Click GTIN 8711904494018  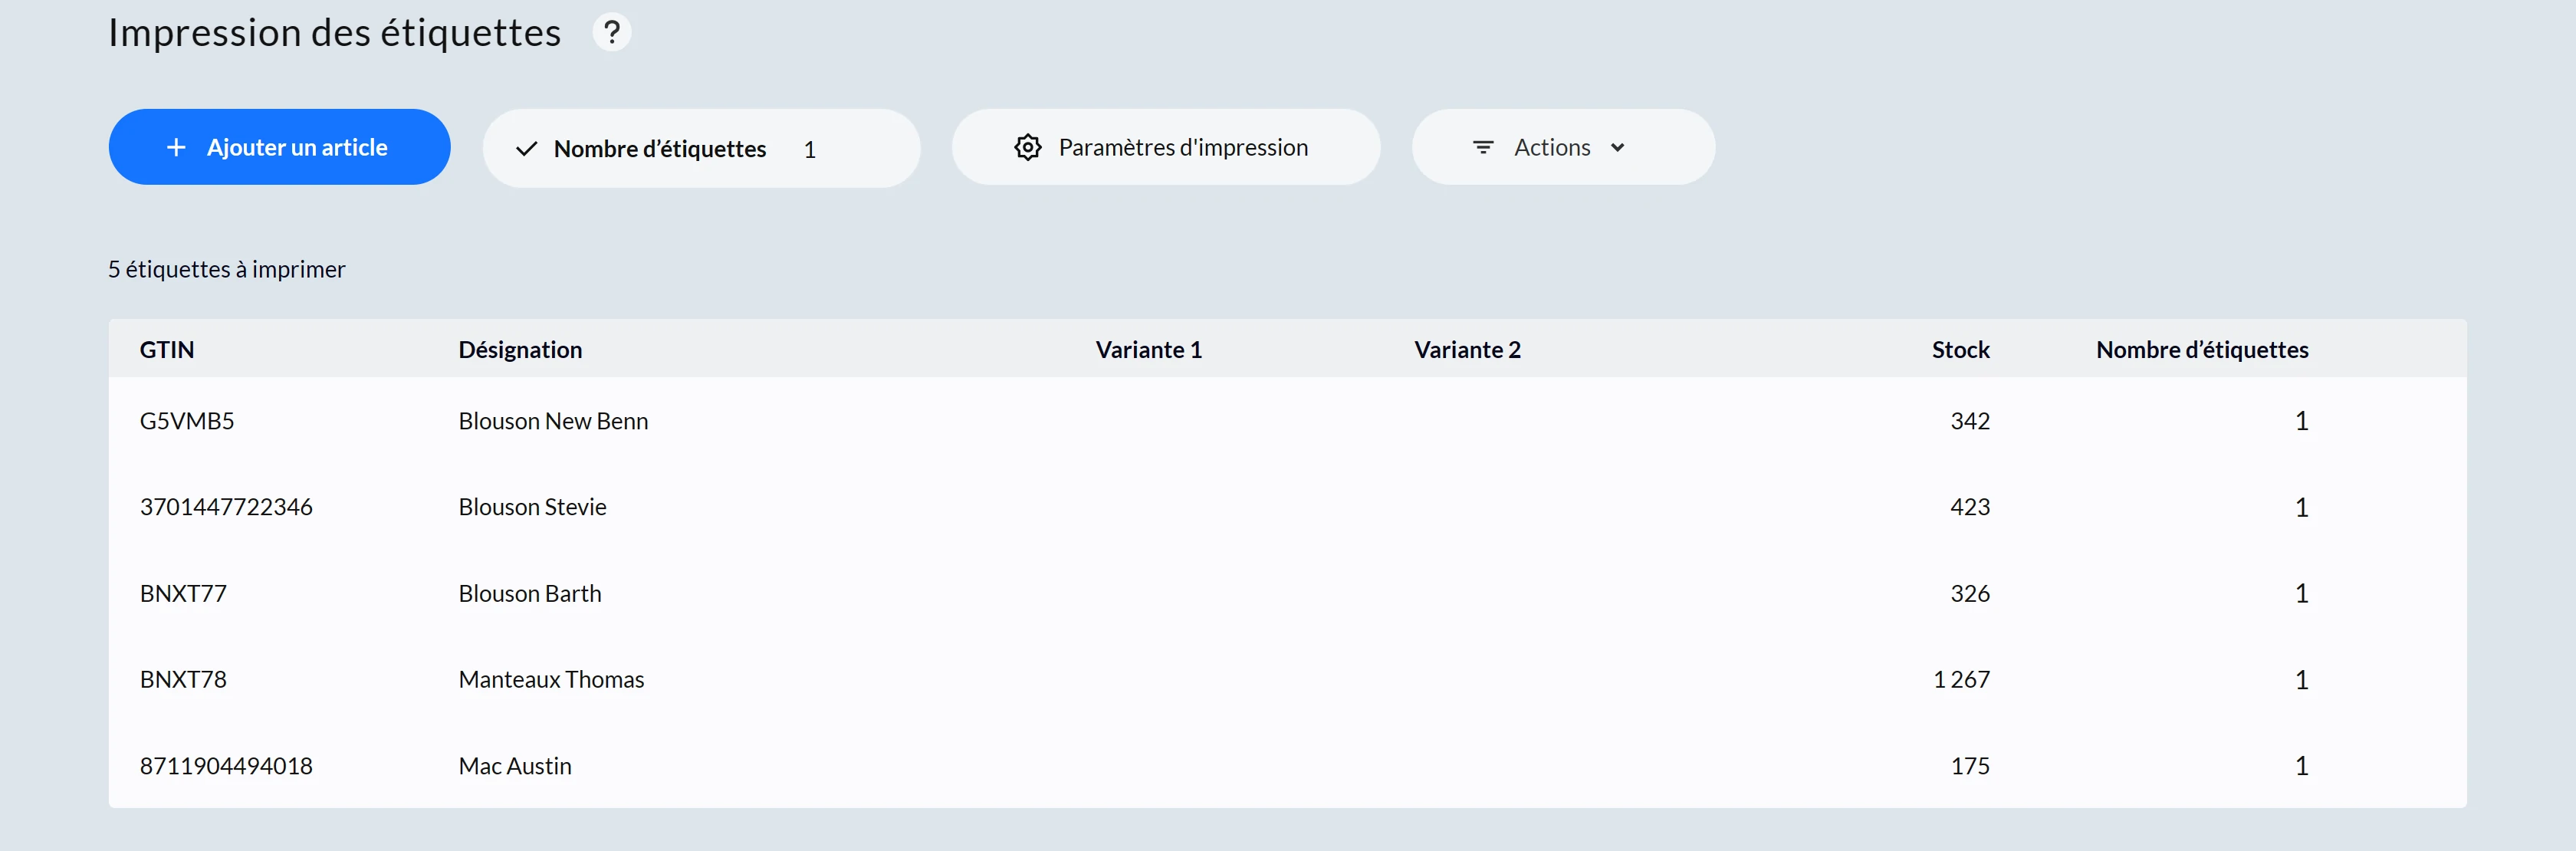(226, 766)
